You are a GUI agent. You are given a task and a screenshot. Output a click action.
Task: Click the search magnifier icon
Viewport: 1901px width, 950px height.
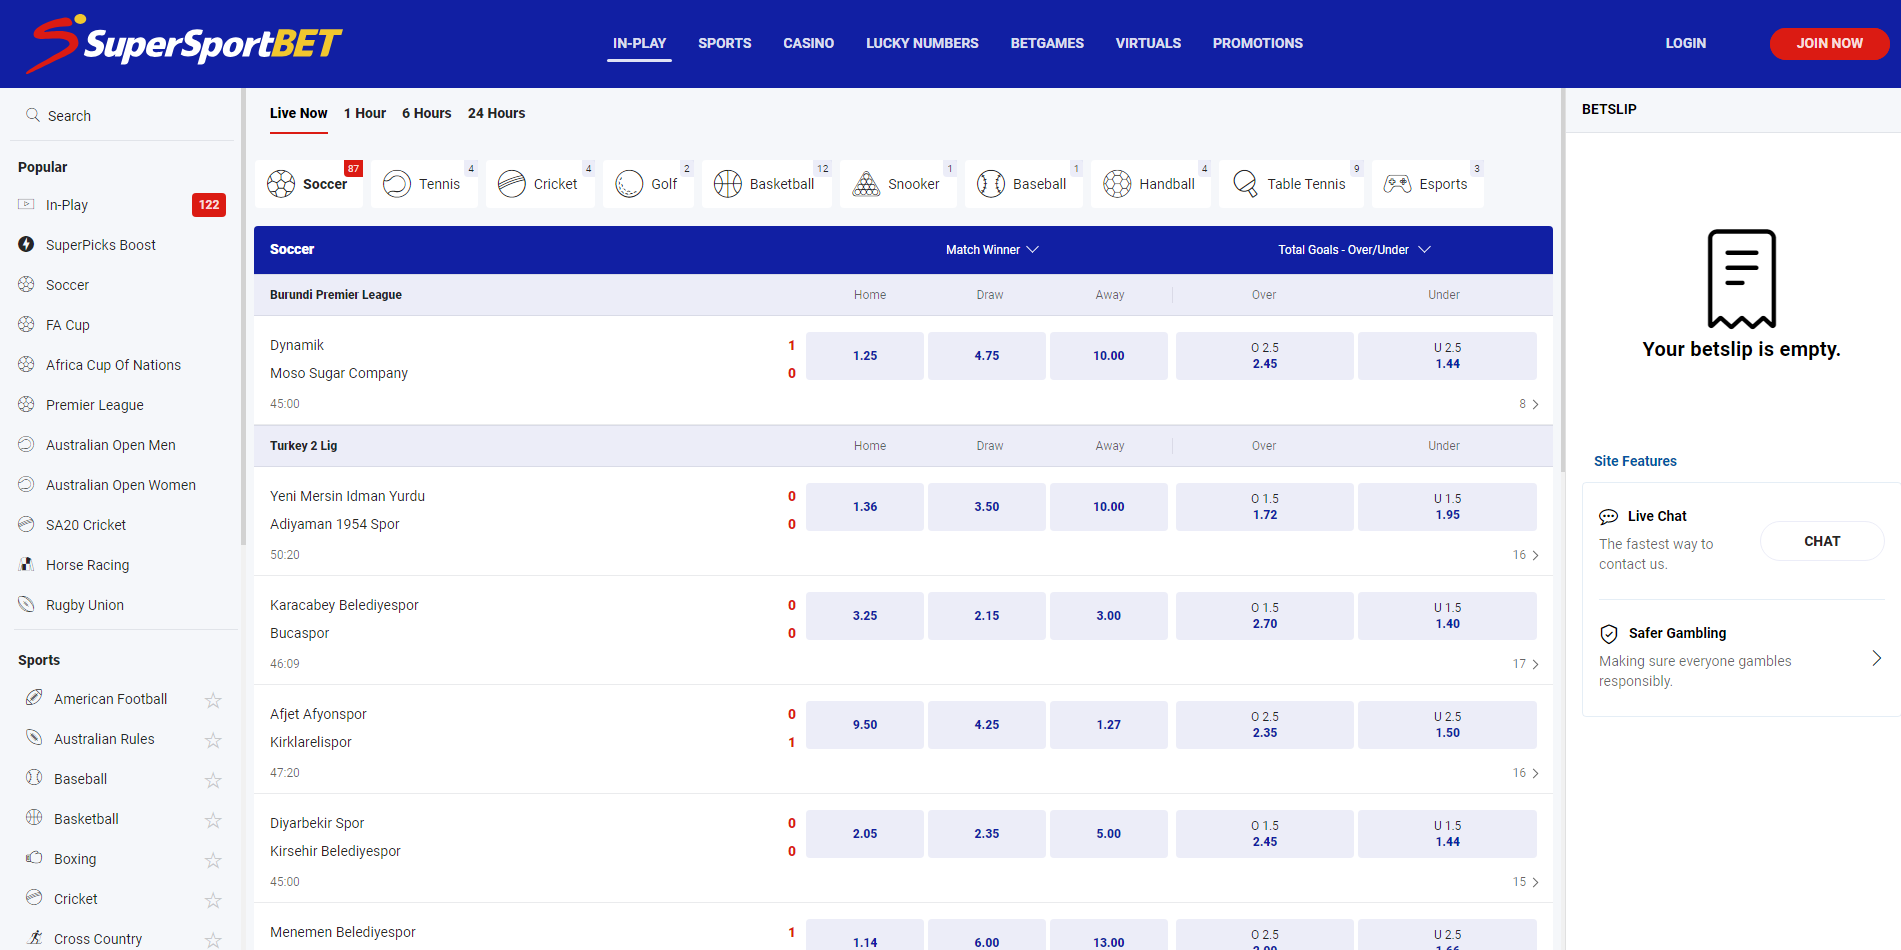33,115
